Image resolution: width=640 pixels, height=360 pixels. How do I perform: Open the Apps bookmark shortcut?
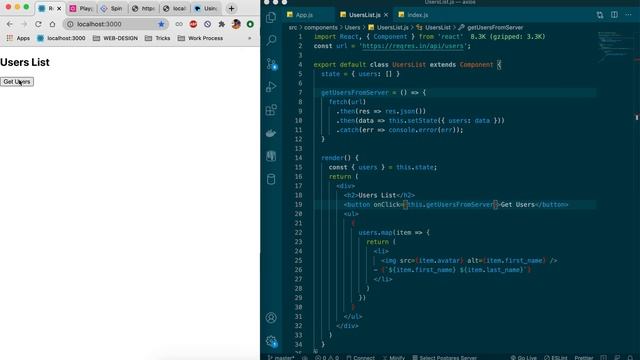point(18,38)
